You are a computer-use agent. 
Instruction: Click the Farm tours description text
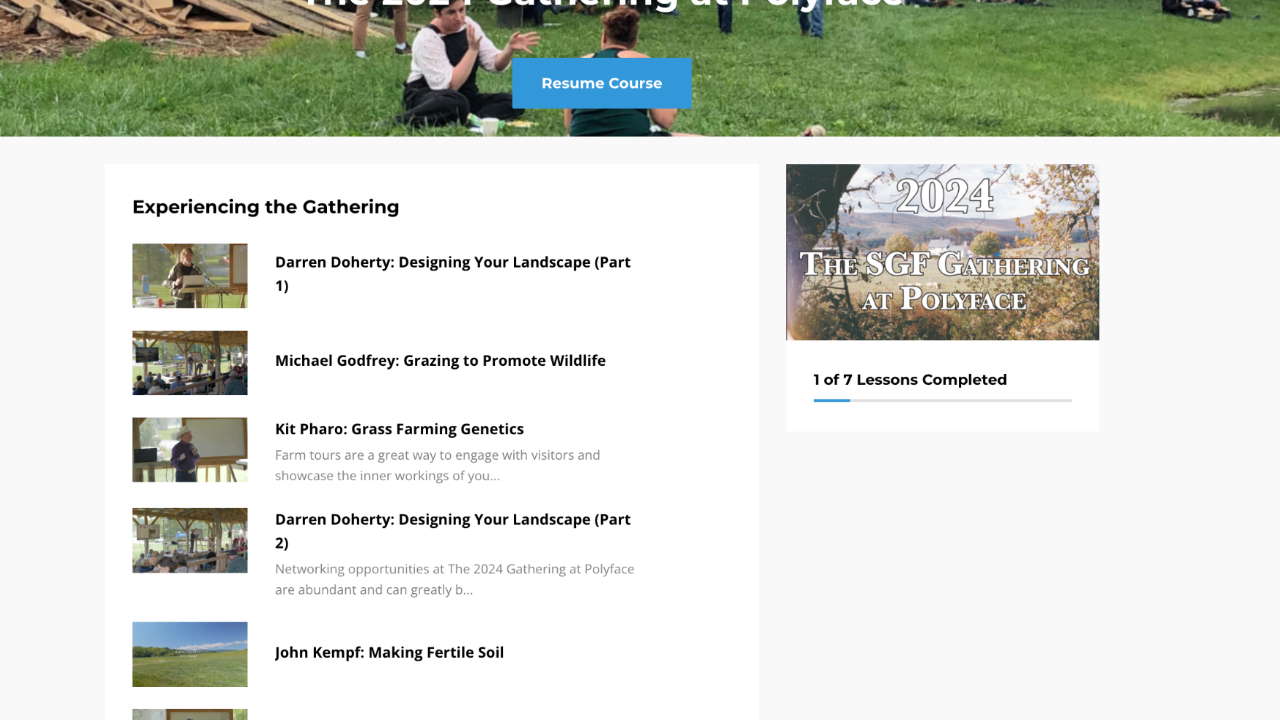coord(437,465)
